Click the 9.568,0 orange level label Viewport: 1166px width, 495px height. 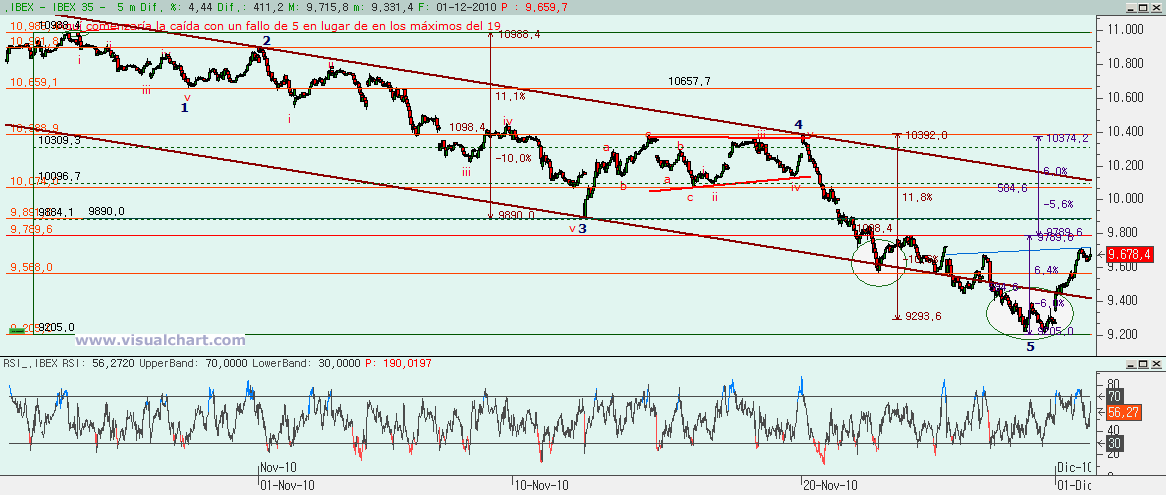point(31,267)
